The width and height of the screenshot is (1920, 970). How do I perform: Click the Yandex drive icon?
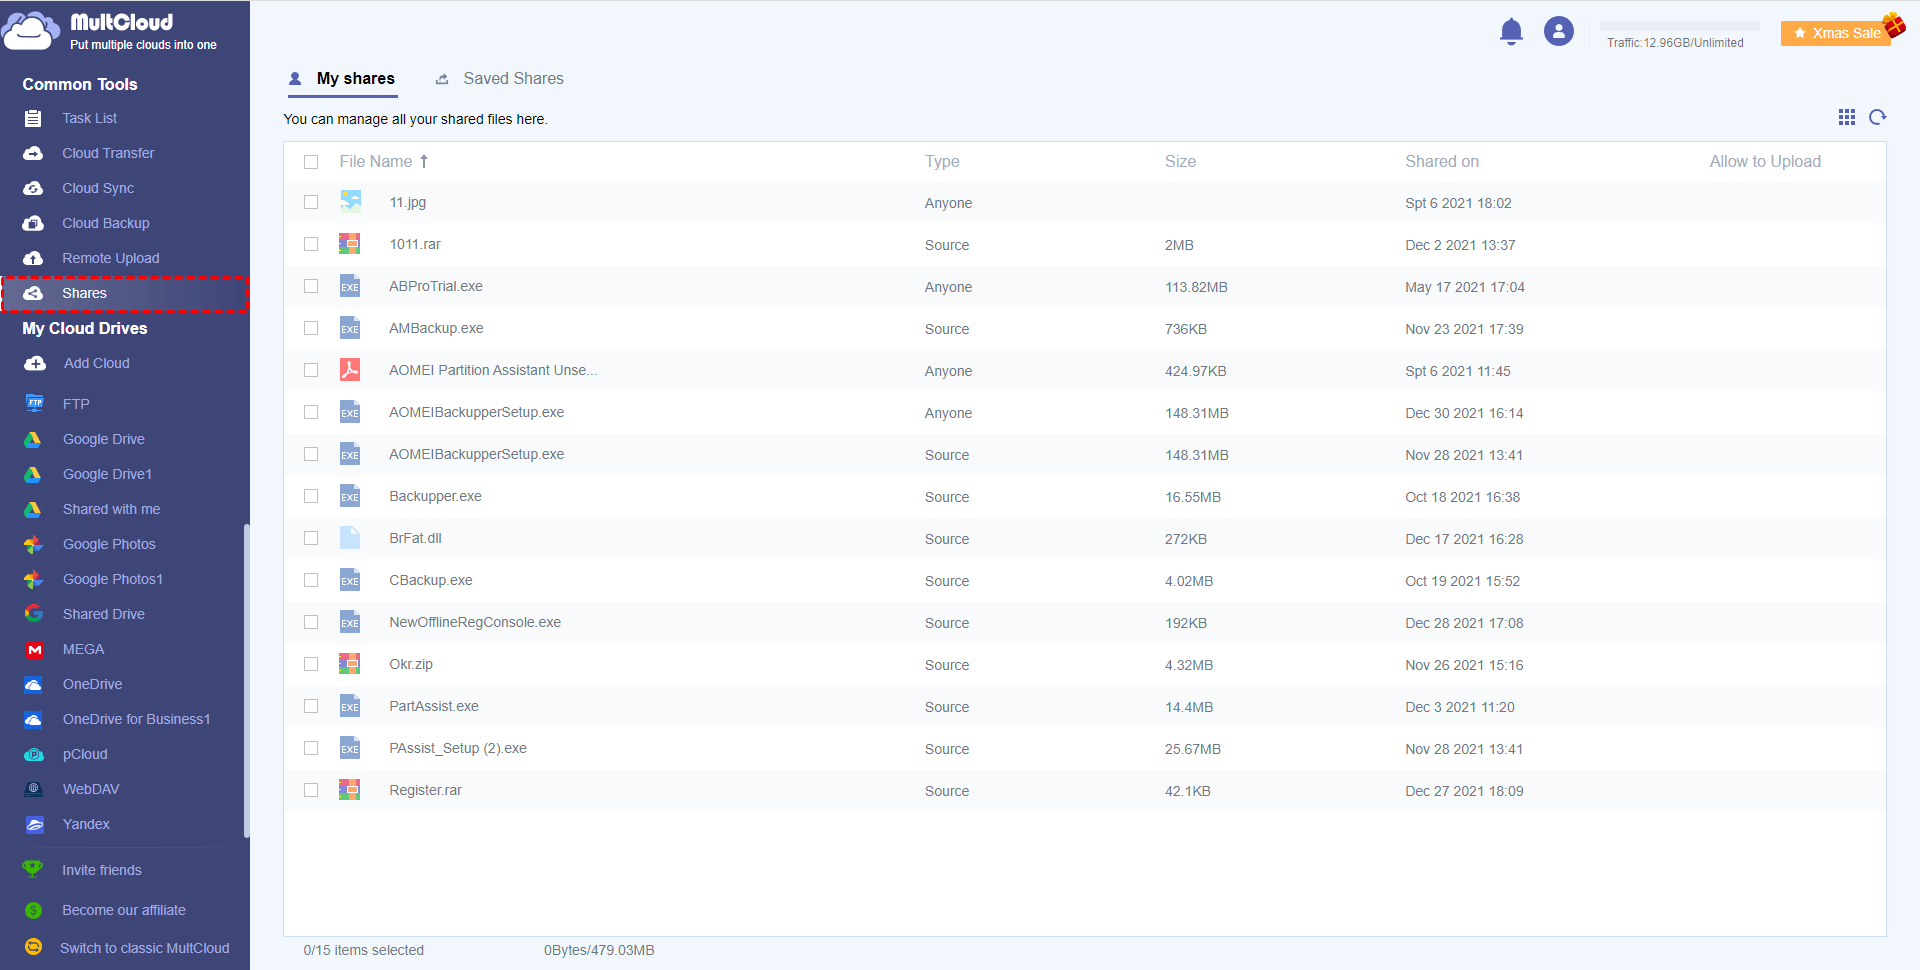tap(35, 824)
